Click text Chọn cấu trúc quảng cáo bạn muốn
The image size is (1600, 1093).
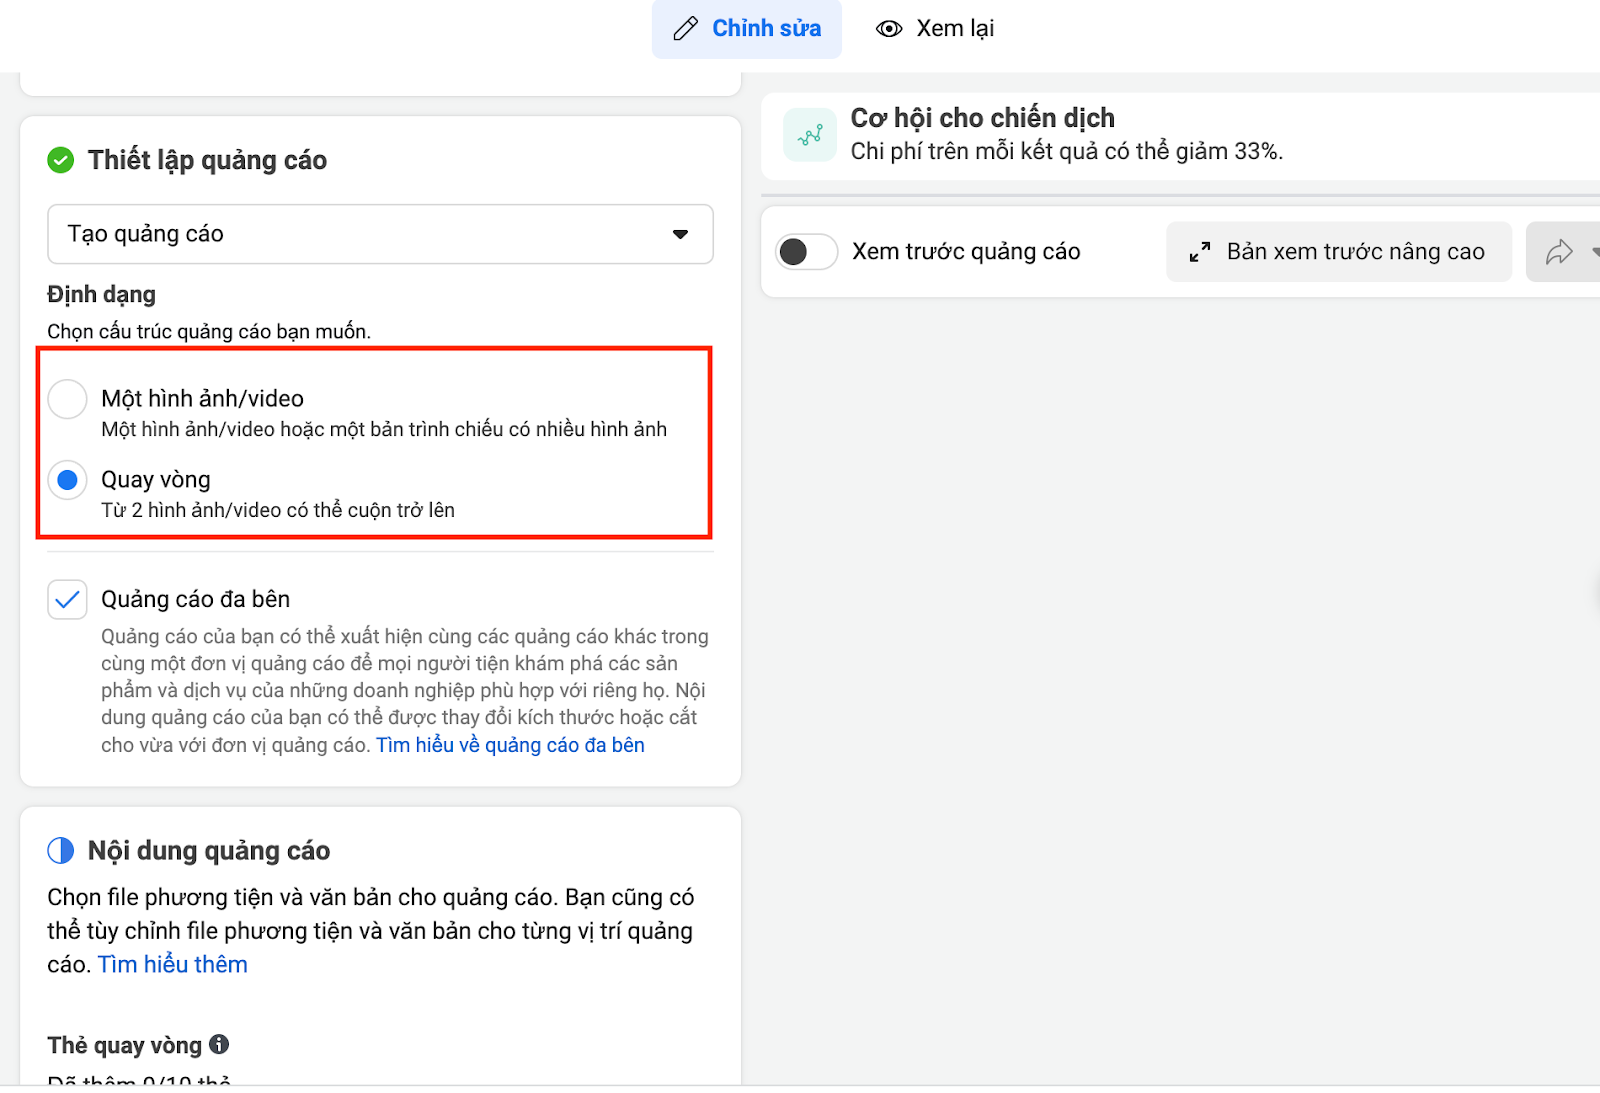point(209,332)
